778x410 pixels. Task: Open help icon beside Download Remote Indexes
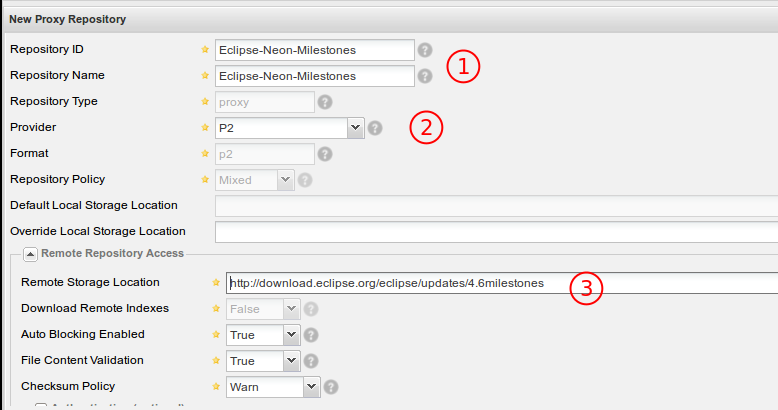(311, 309)
